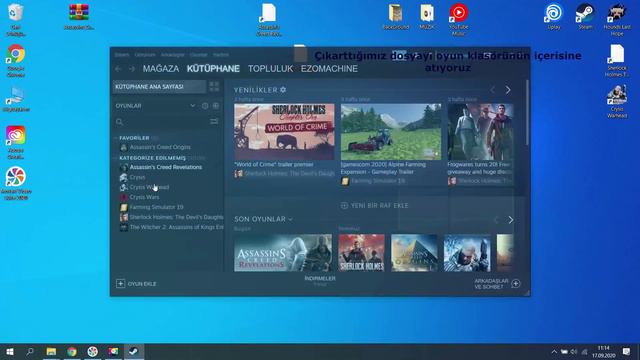Open the Windows notification center
Viewport: 640px width, 360px height.
point(627,351)
